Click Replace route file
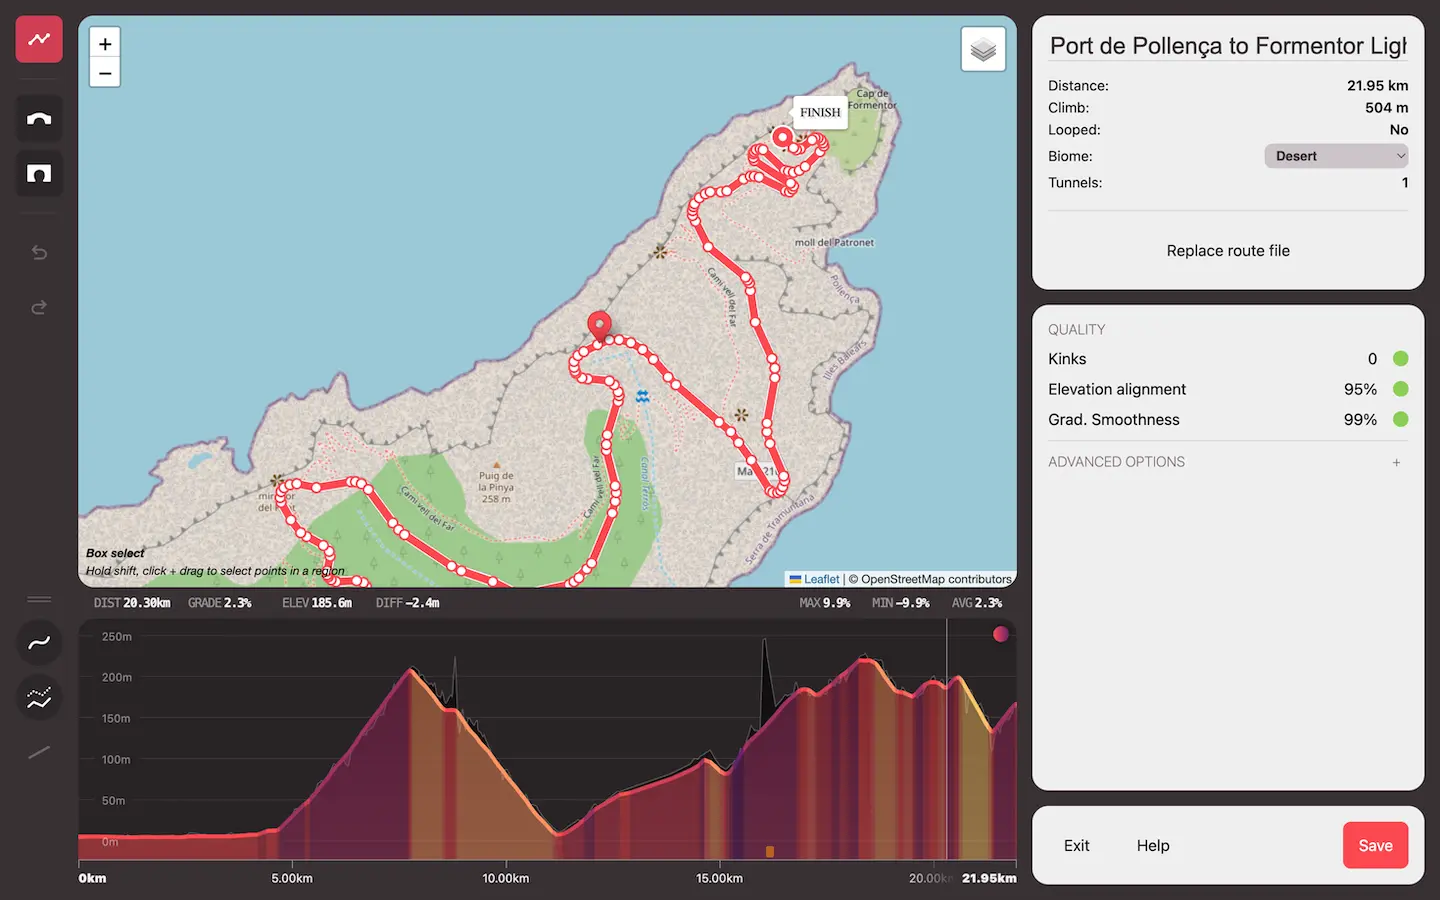 pyautogui.click(x=1227, y=251)
